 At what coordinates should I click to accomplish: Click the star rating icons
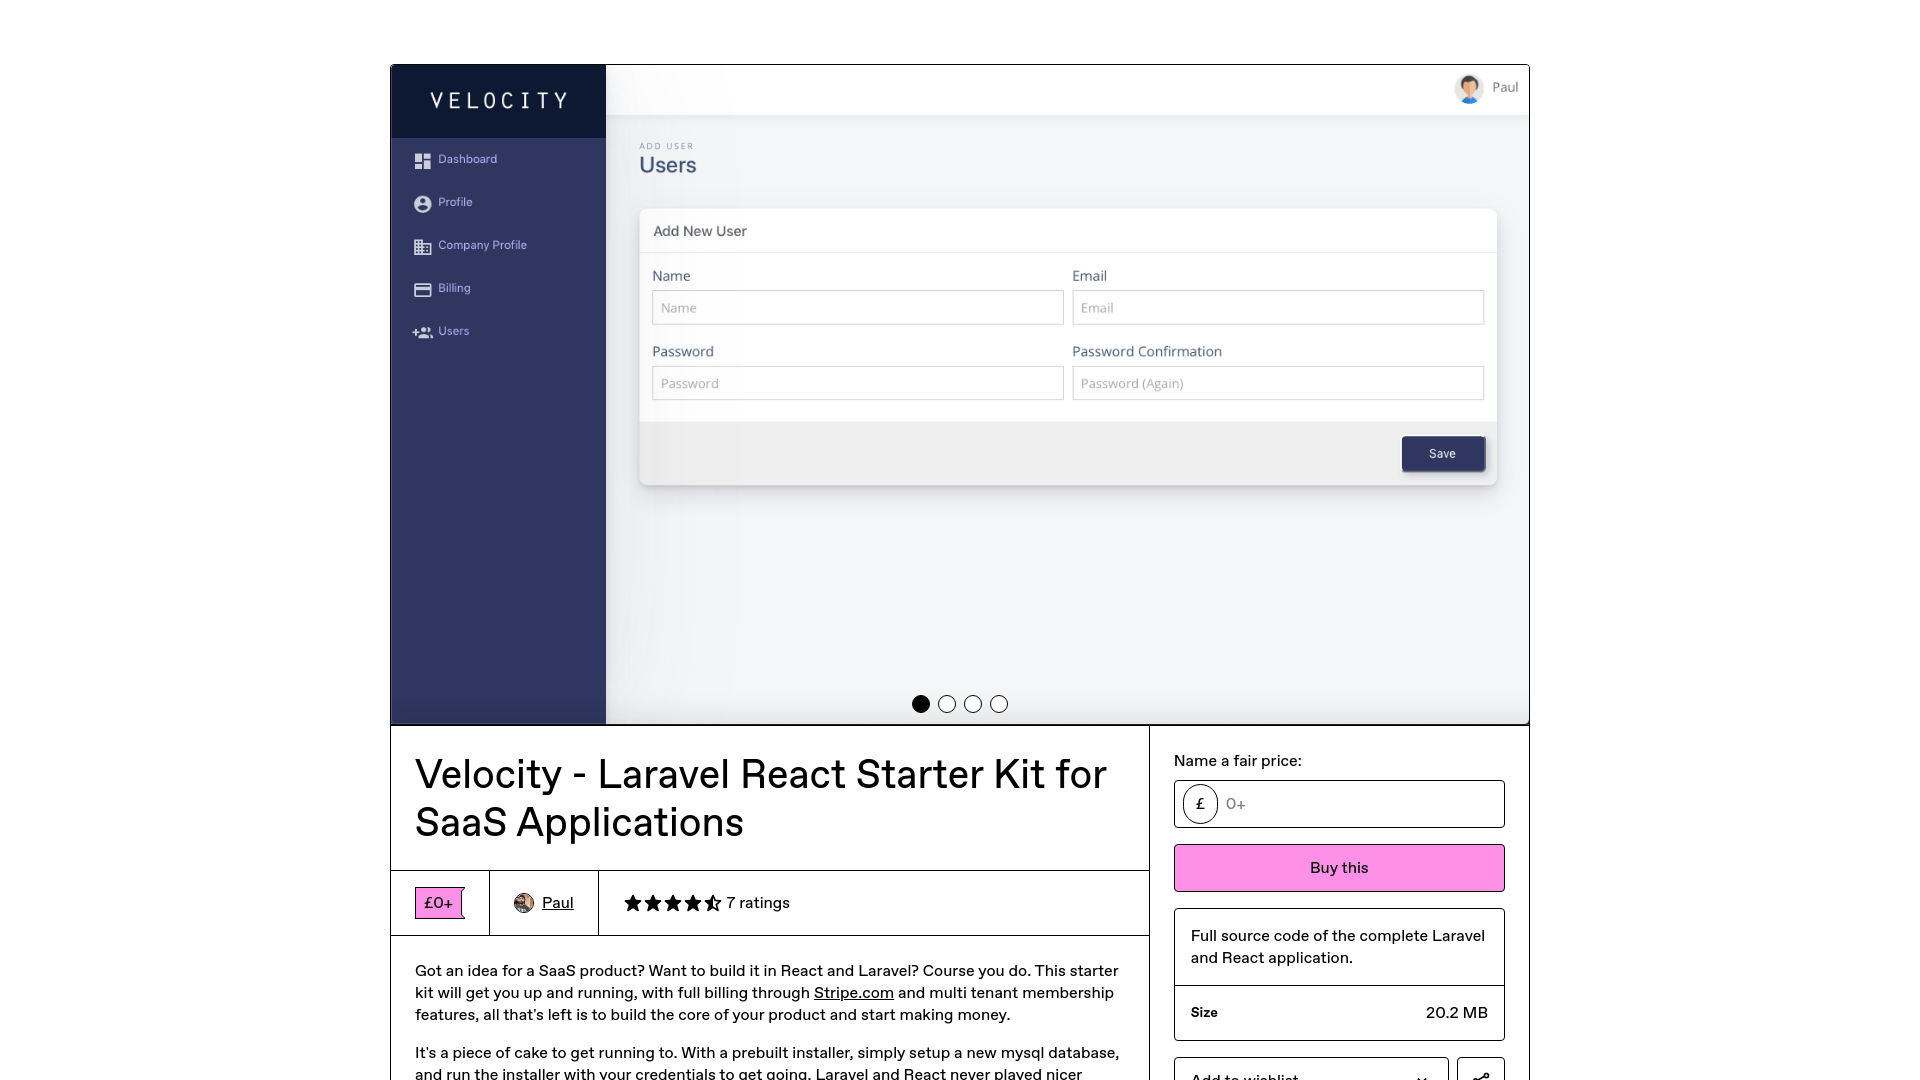point(673,903)
